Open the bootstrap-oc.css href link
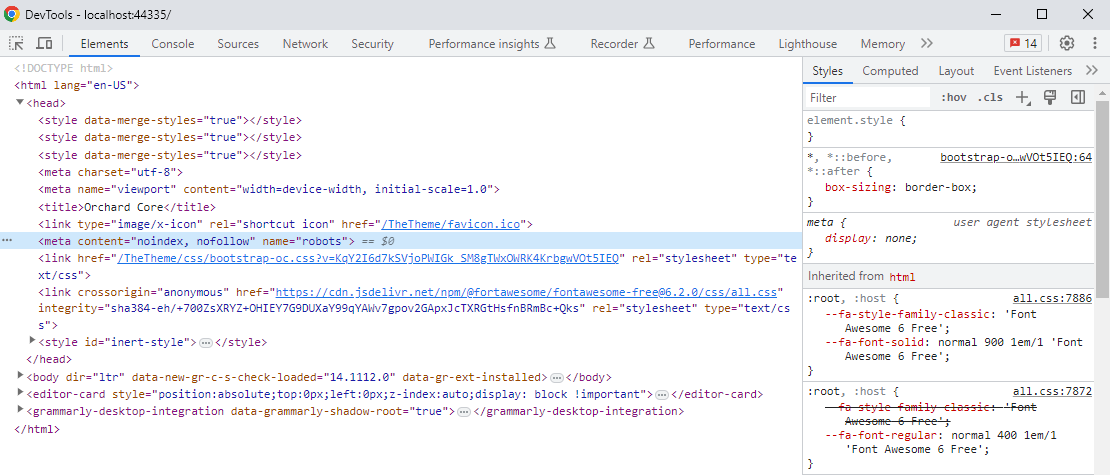Viewport: 1110px width, 475px height. 368,258
